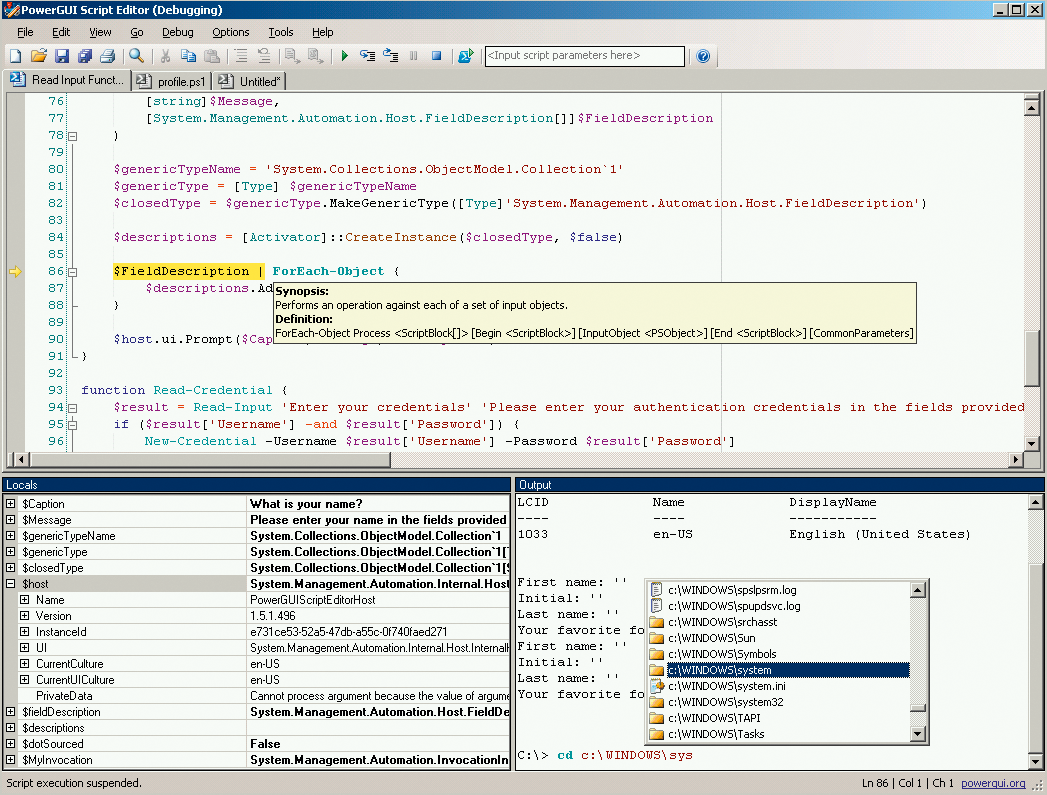Select the Step Over debug icon
This screenshot has width=1047, height=795.
[391, 56]
